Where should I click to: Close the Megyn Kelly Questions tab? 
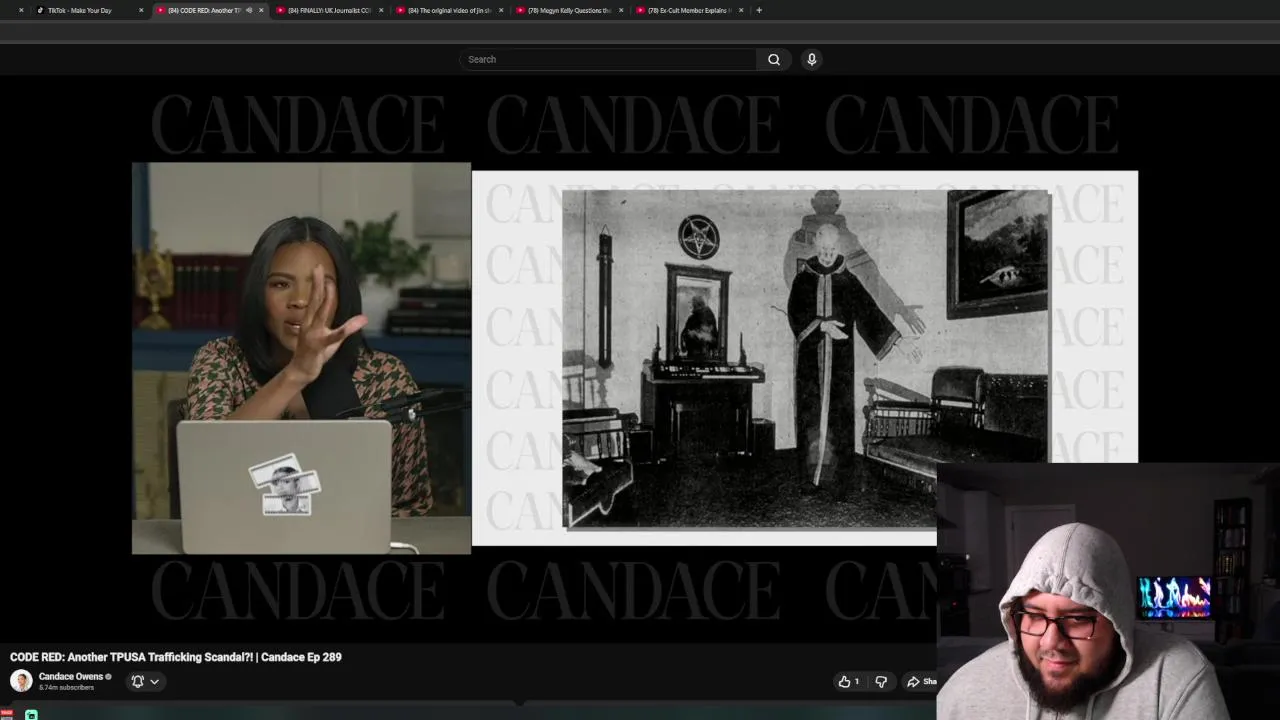click(621, 10)
